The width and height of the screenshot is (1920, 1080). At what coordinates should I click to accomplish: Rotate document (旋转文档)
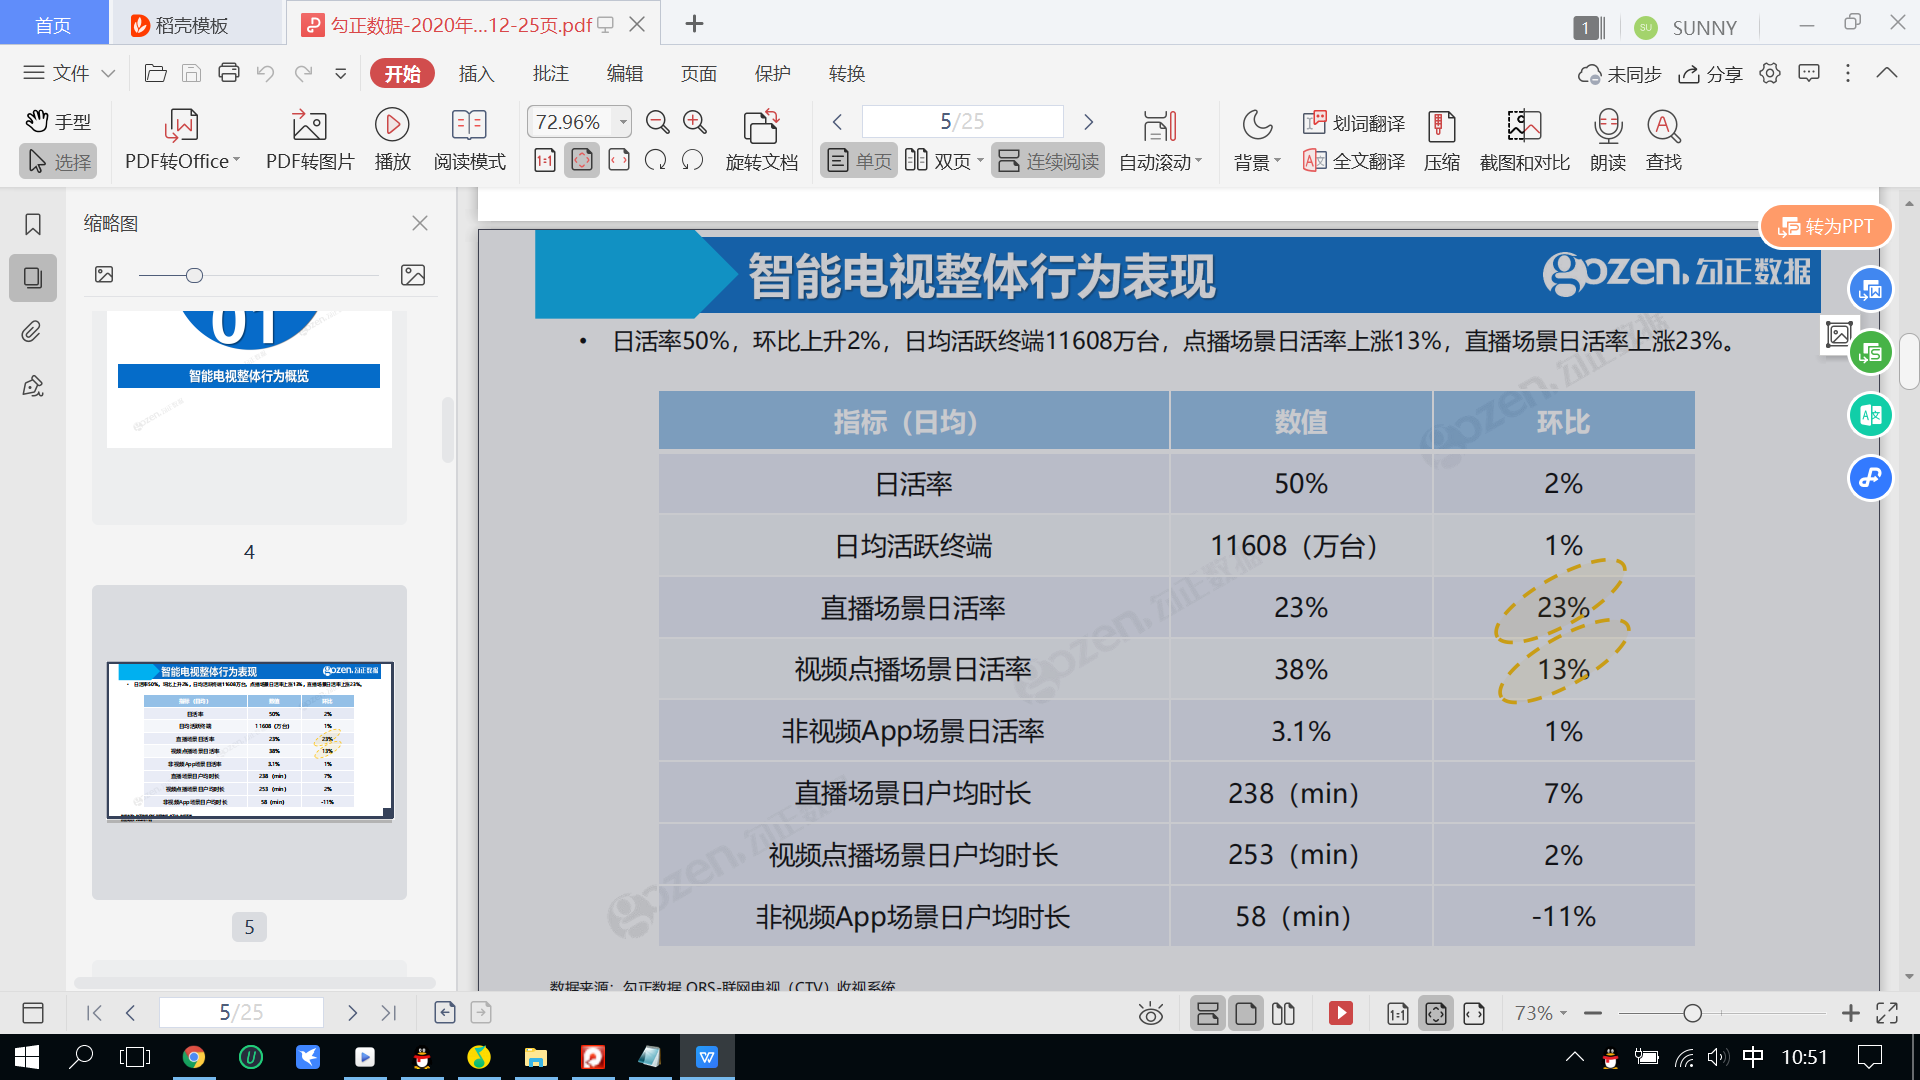point(762,140)
